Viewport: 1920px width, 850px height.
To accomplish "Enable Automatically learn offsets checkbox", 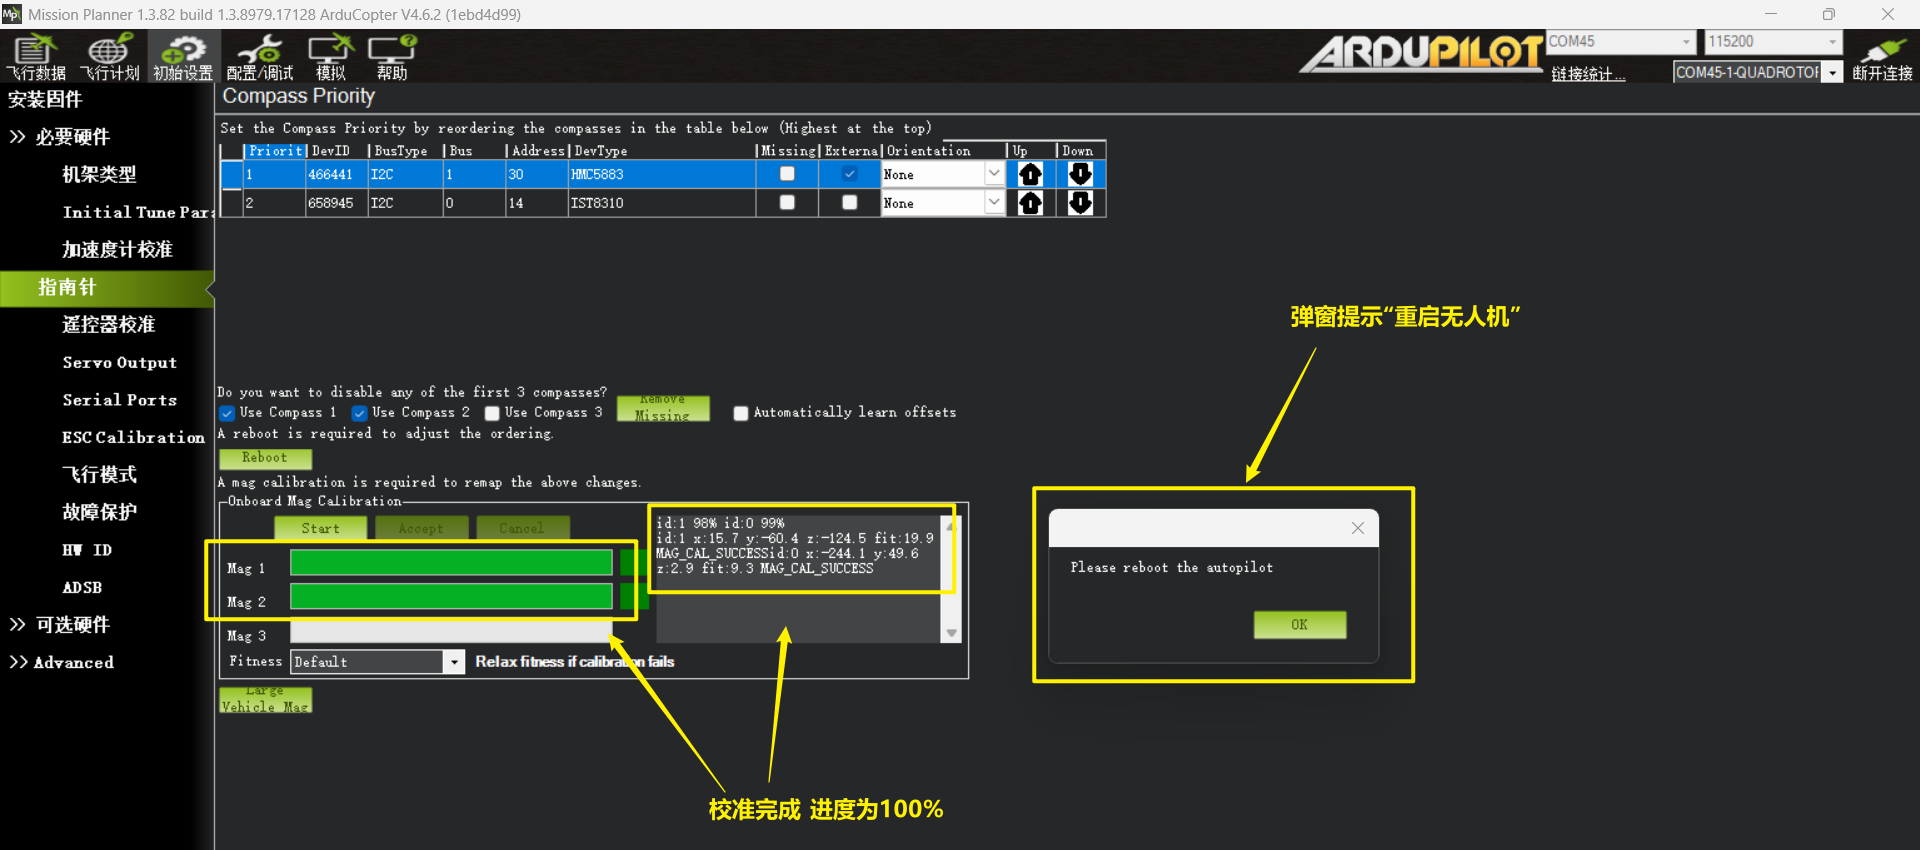I will tap(741, 413).
